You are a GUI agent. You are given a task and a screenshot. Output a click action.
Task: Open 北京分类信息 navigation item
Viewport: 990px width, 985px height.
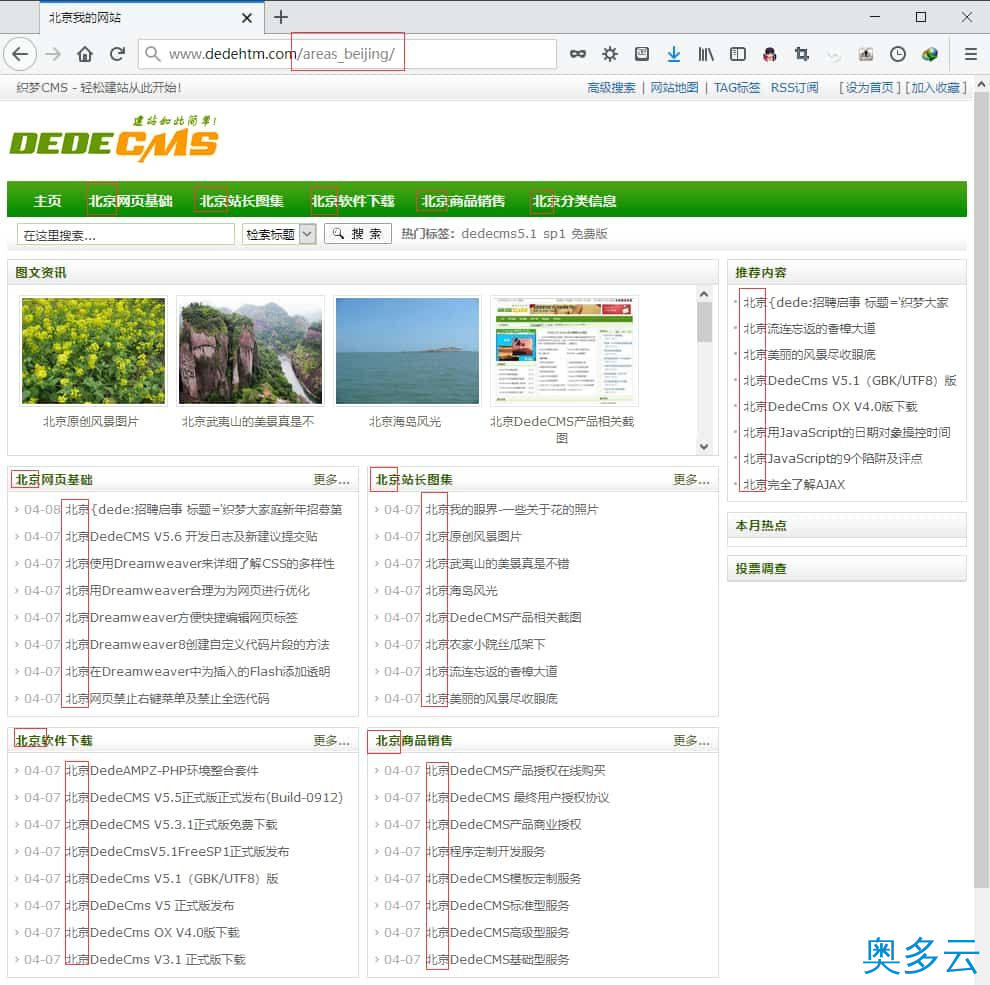pyautogui.click(x=574, y=201)
